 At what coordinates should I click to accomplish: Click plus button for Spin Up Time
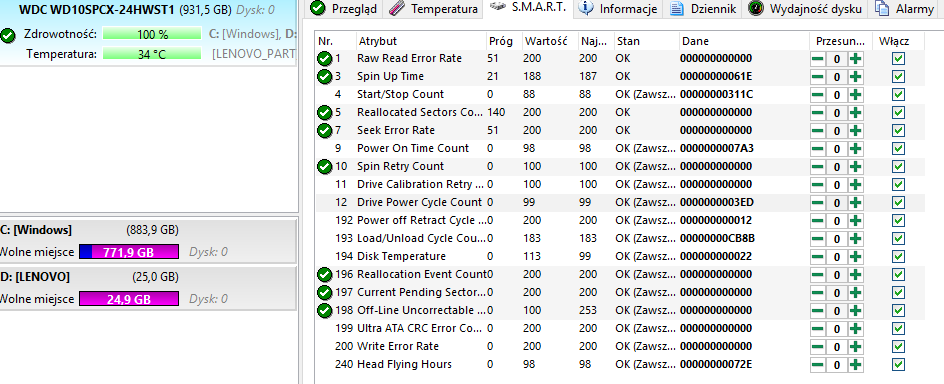click(x=856, y=77)
